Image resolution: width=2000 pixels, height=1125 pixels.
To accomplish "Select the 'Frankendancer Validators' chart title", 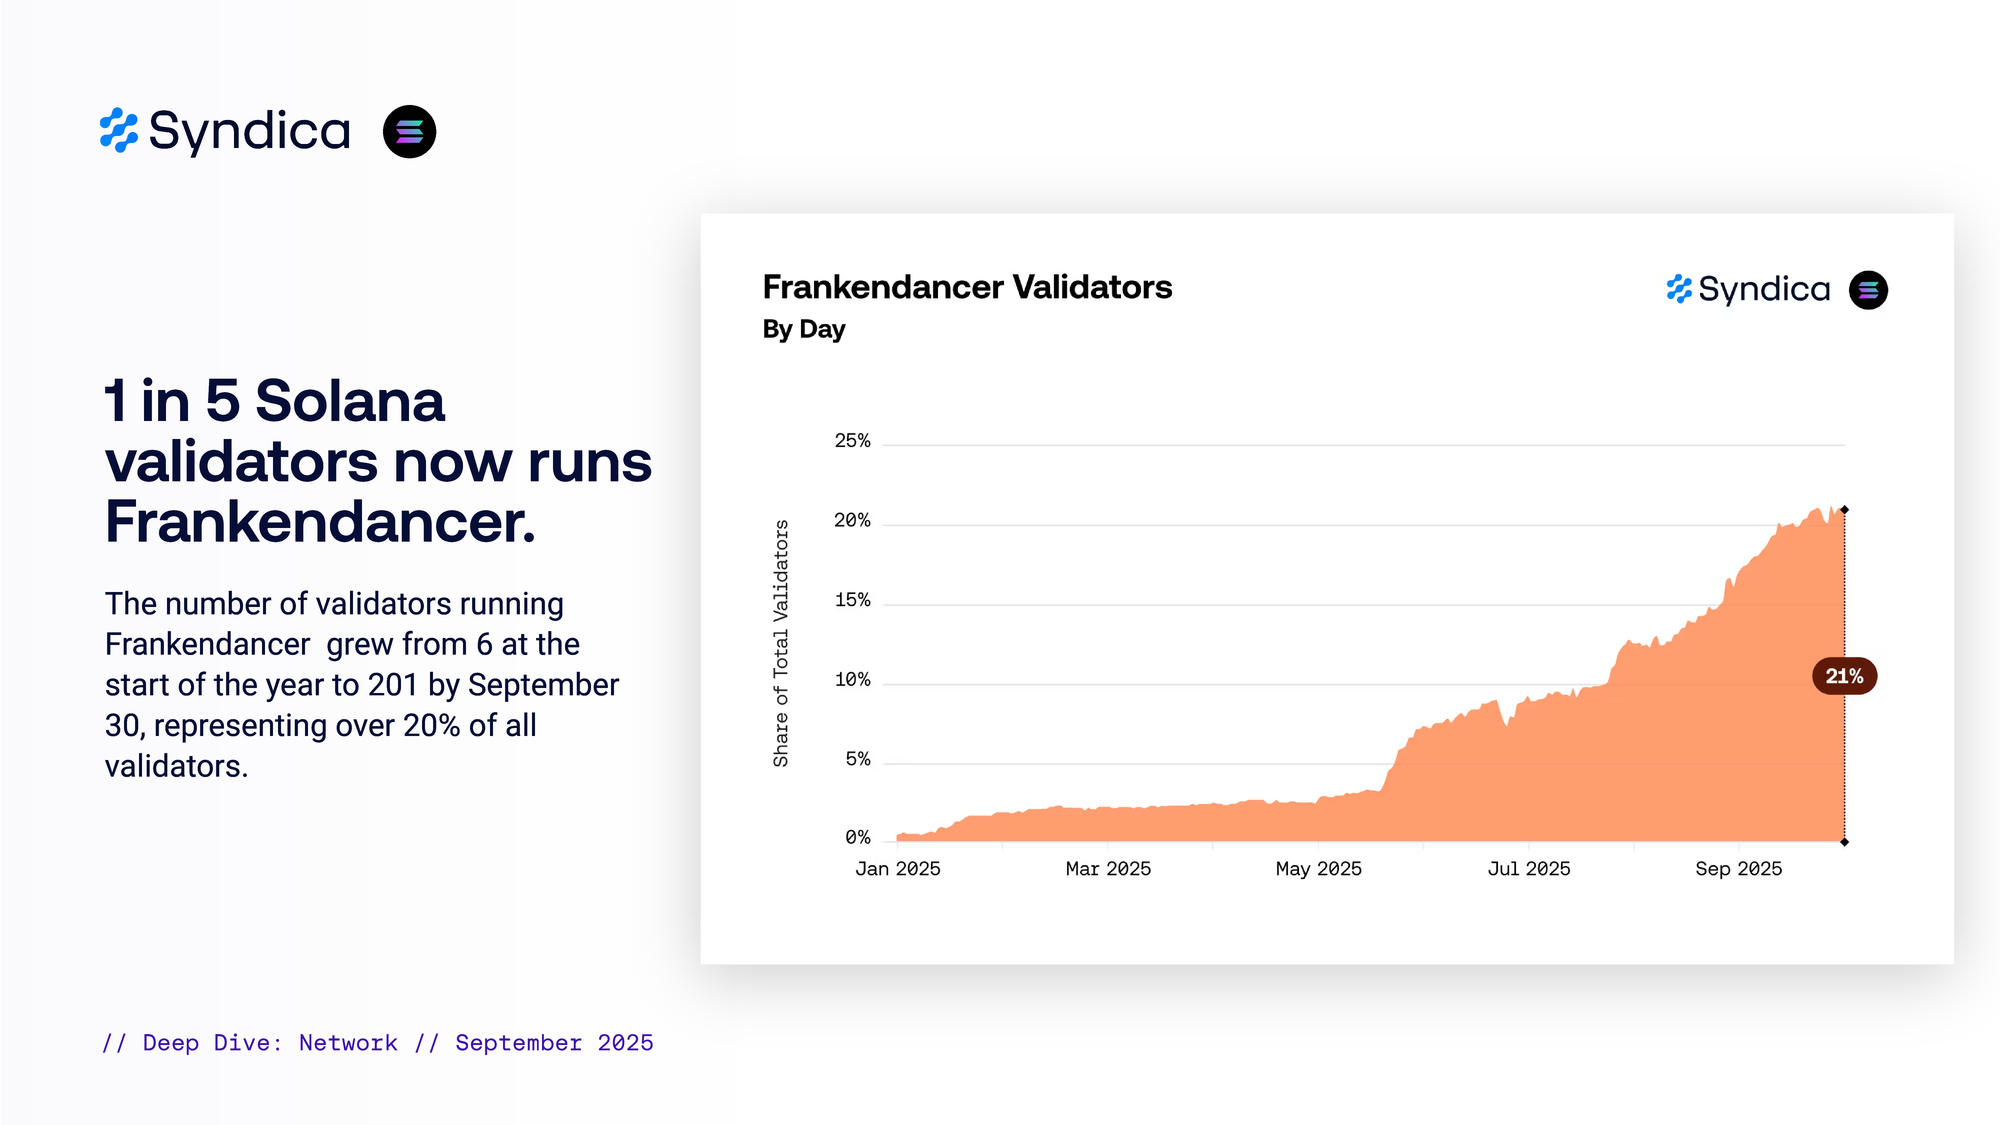I will tap(967, 287).
